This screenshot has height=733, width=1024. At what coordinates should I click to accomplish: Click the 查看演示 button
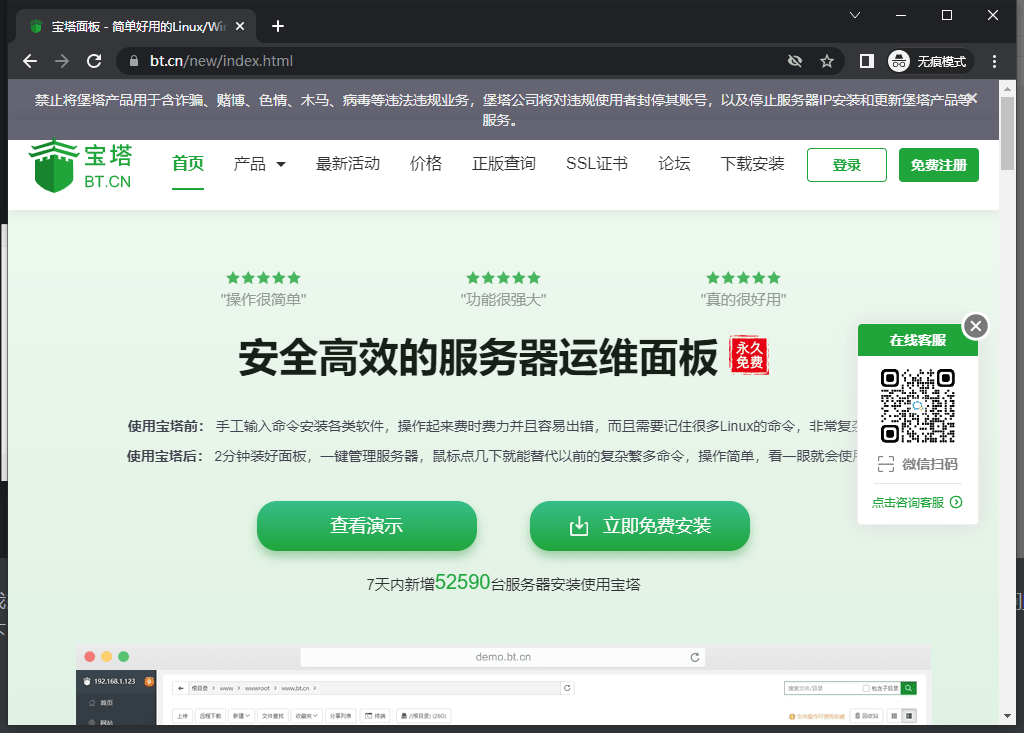[367, 526]
